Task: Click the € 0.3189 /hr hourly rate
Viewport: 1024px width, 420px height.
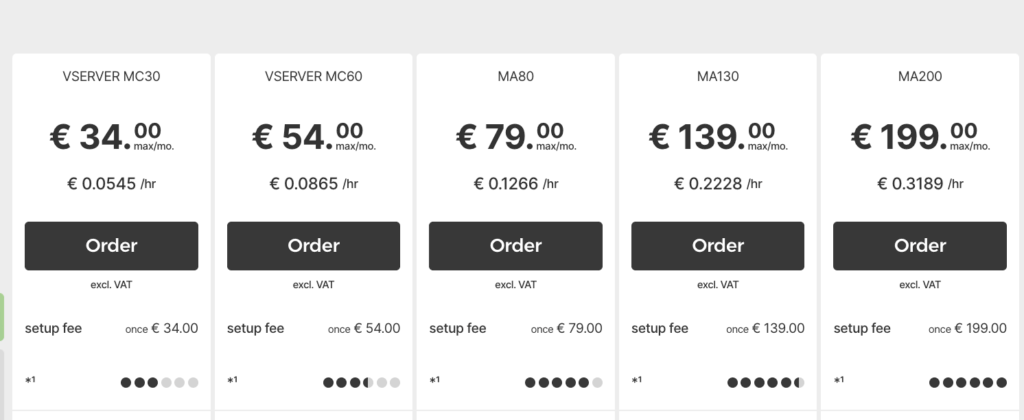Action: click(920, 184)
